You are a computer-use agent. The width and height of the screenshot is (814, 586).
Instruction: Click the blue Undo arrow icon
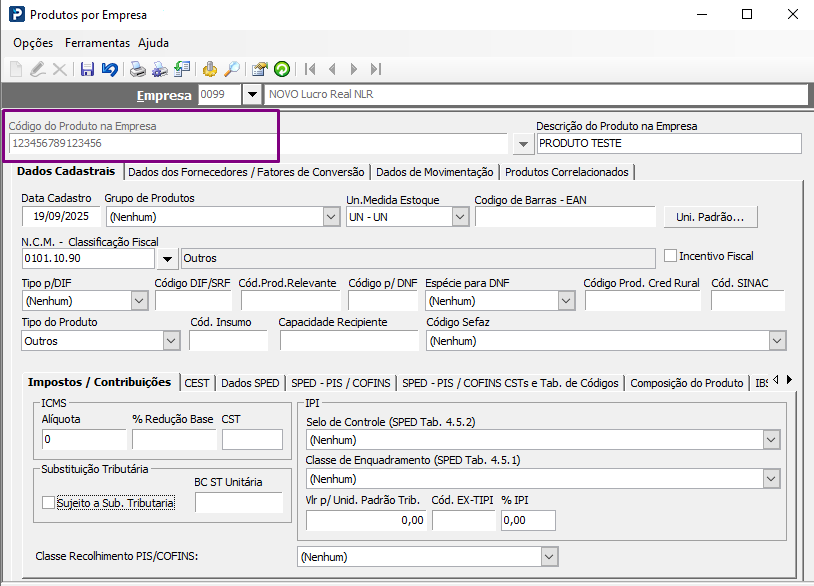[x=109, y=69]
